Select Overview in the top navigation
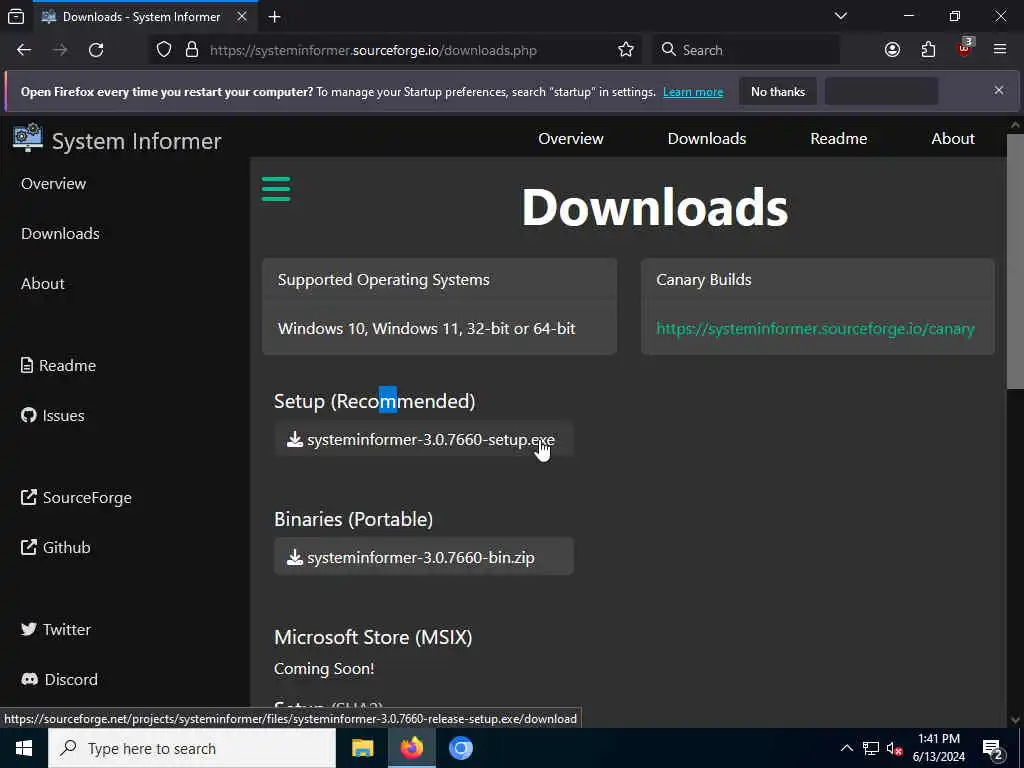1024x768 pixels. pos(571,138)
